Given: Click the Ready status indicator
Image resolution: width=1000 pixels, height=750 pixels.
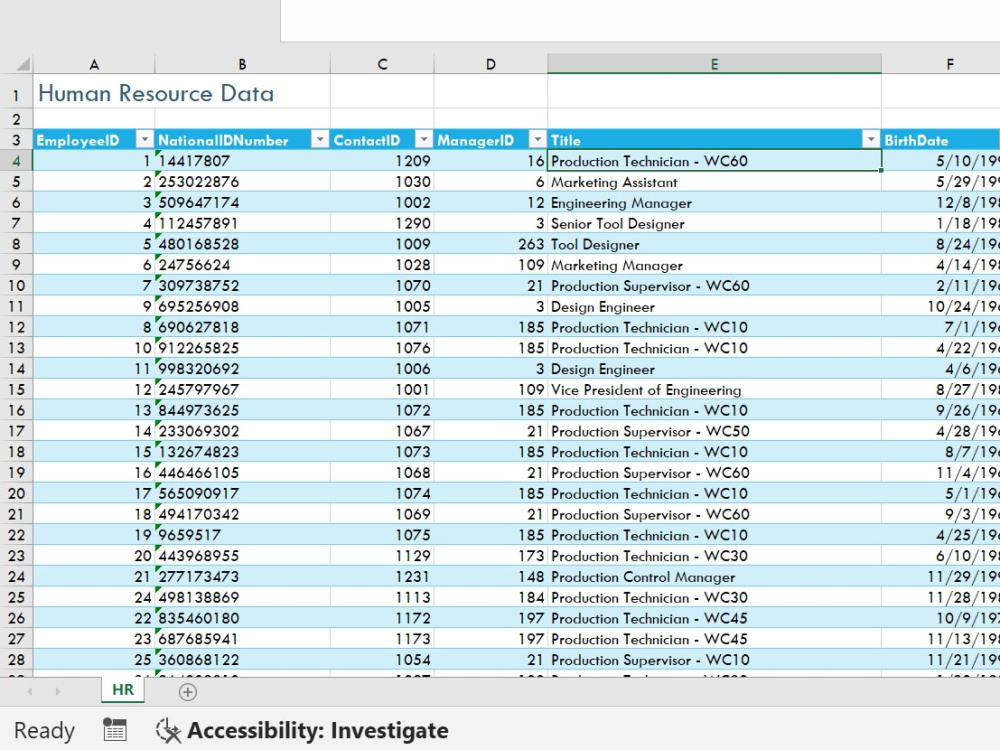Looking at the screenshot, I should 45,730.
